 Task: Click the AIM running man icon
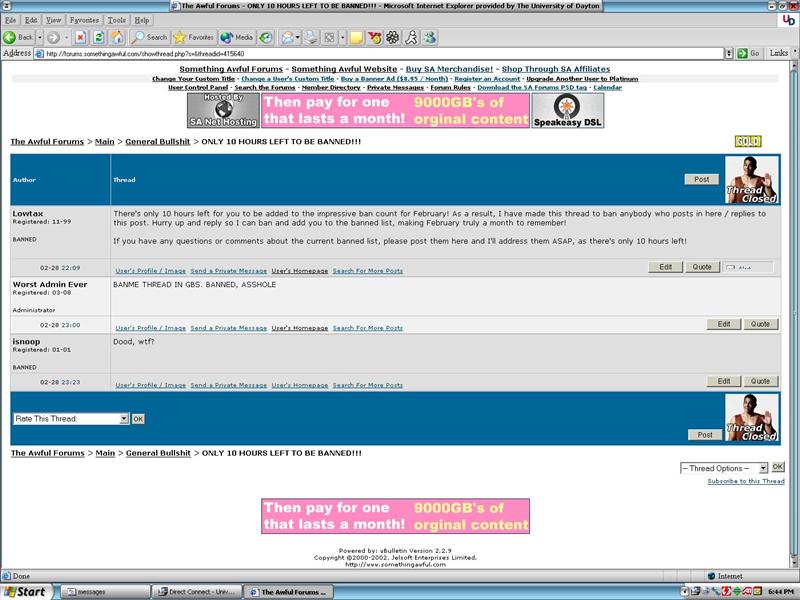click(411, 37)
